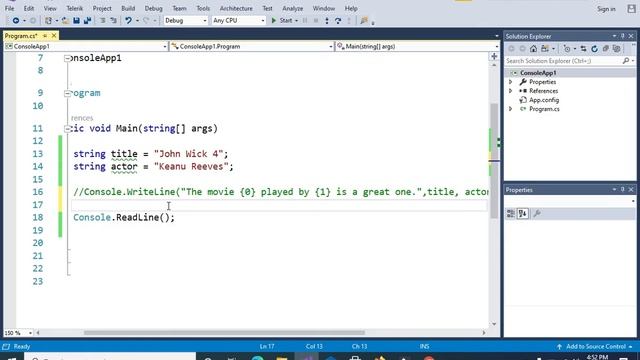Screen dimensions: 640x360
Task: Click the editor horizontal scrollbar thumb
Action: tap(224, 333)
